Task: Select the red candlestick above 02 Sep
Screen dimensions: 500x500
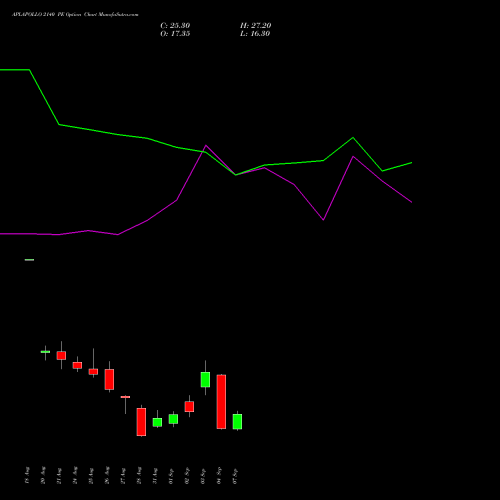Action: click(x=189, y=407)
